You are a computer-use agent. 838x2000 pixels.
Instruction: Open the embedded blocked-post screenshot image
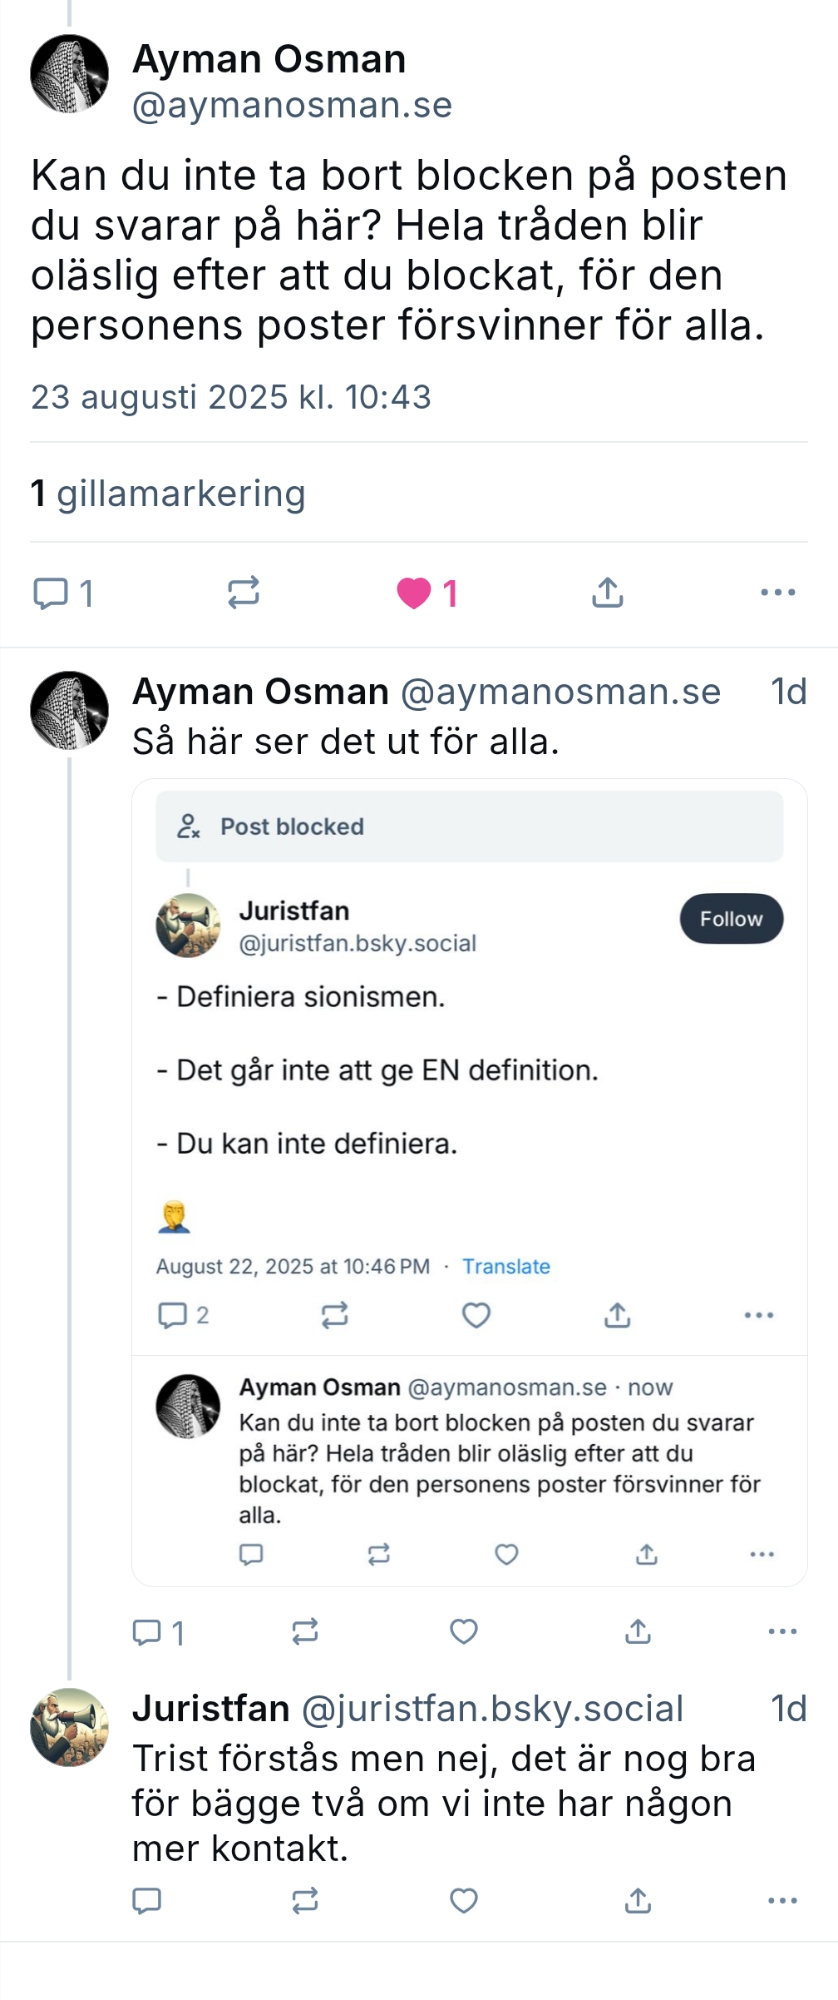click(x=469, y=1182)
